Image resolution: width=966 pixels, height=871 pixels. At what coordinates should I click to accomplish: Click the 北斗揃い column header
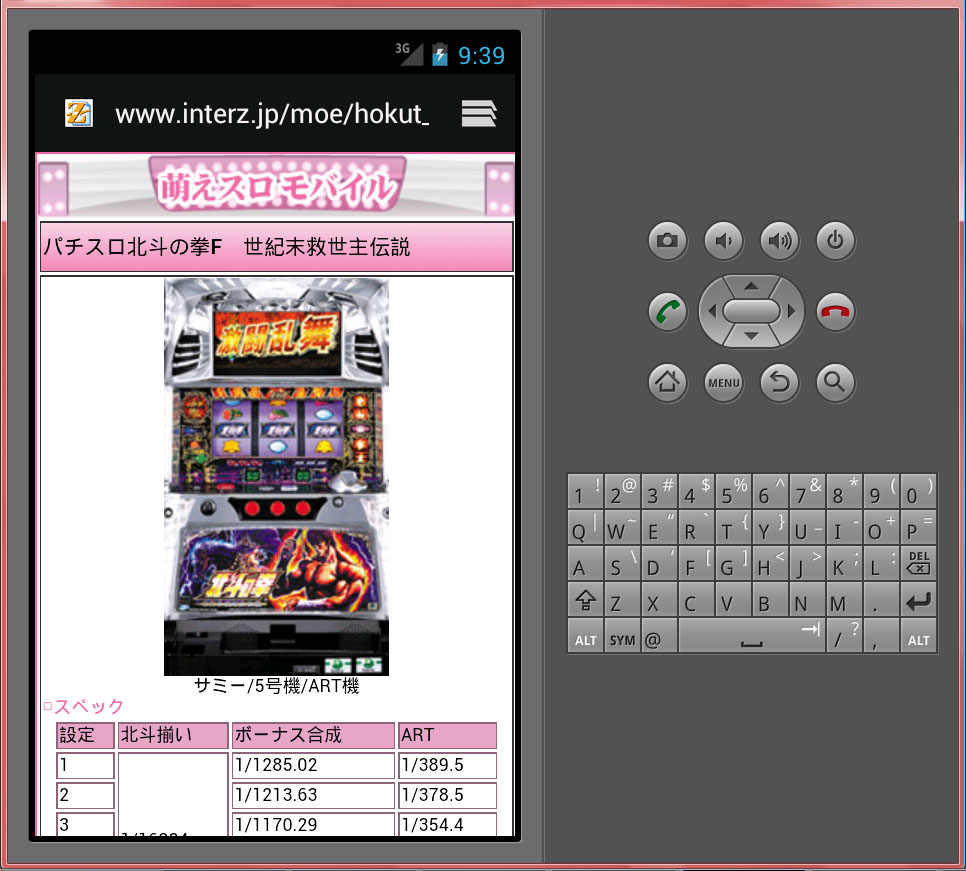(x=172, y=735)
